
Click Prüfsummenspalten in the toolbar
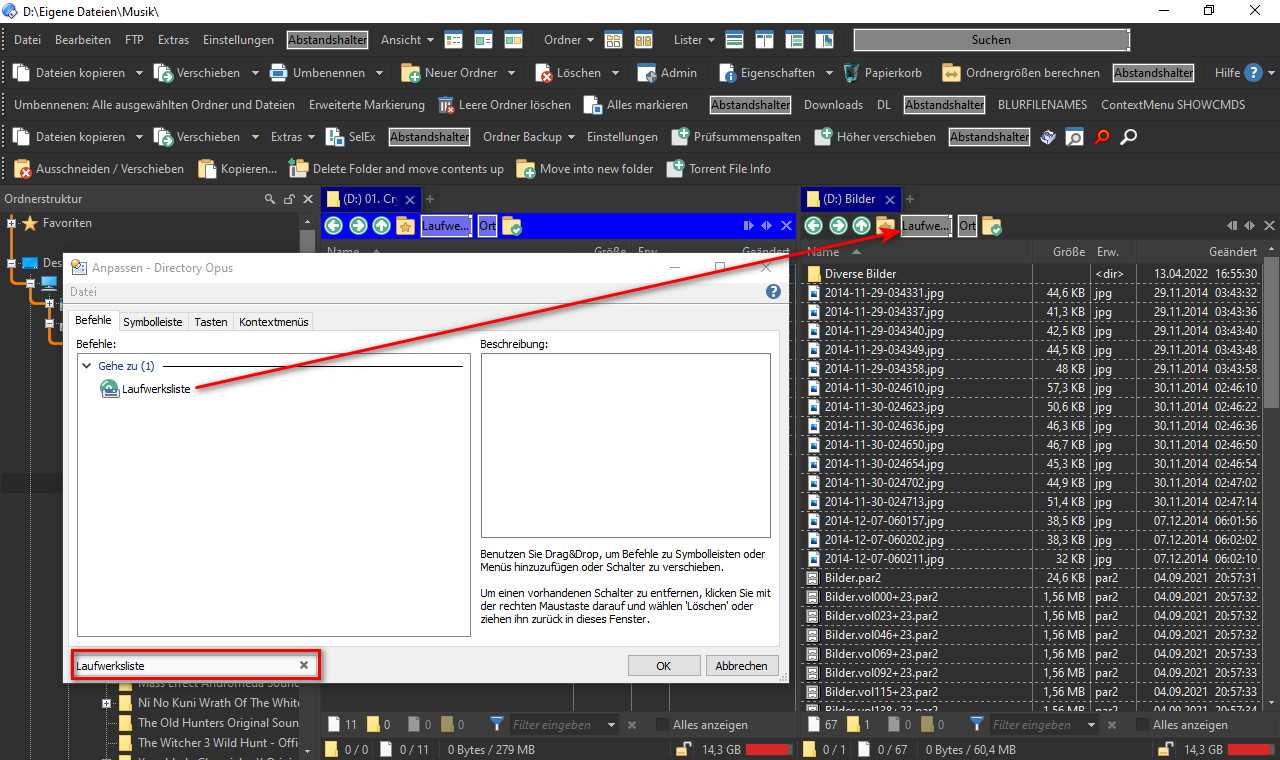coord(736,137)
